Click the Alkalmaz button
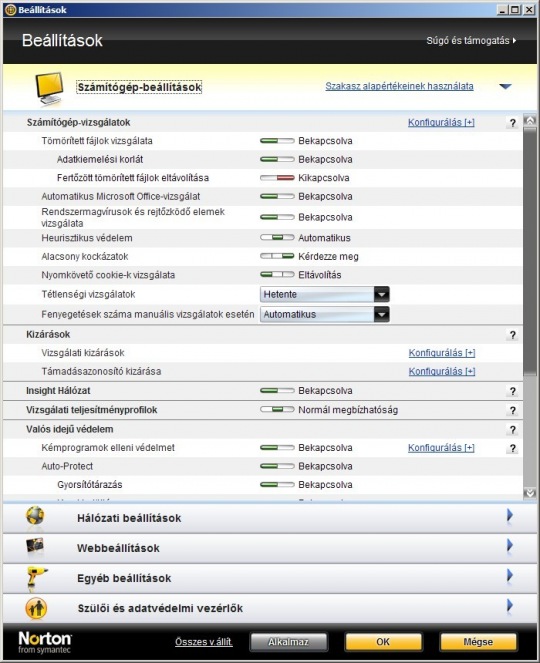Screen dimensions: 540x663 [288, 642]
